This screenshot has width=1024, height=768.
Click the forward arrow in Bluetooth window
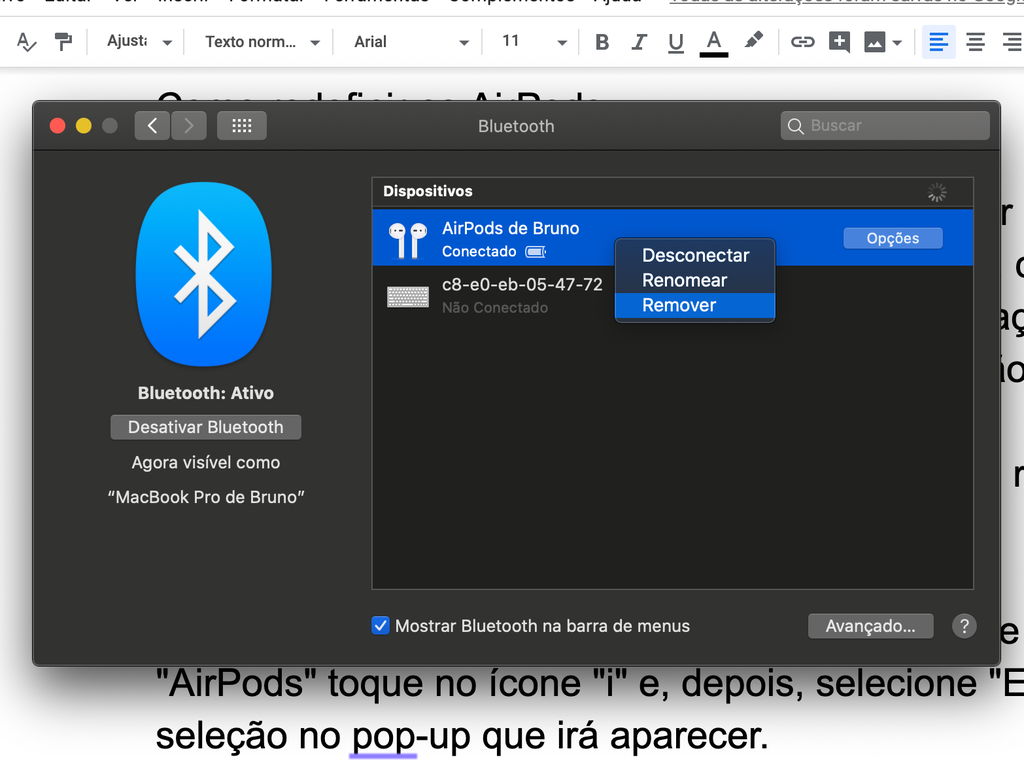click(x=189, y=125)
